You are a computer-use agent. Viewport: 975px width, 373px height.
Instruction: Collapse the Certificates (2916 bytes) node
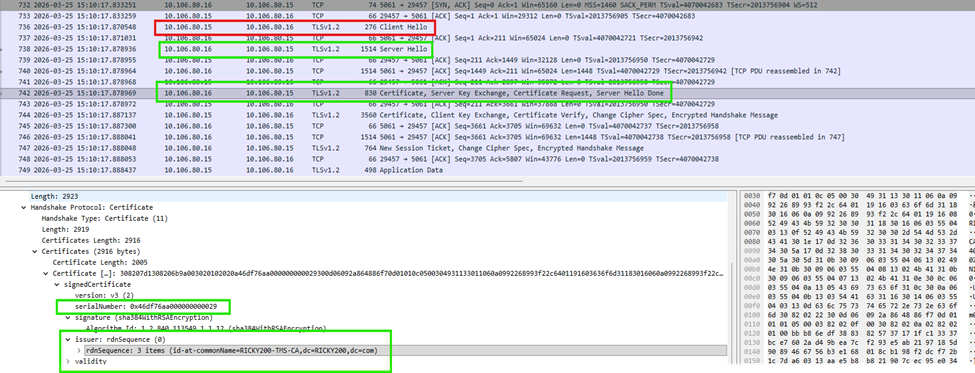point(35,252)
